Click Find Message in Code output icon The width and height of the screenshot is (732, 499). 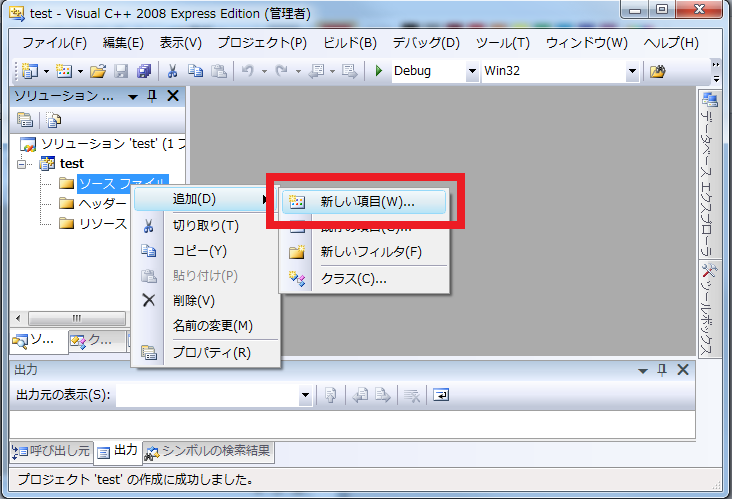tap(331, 396)
